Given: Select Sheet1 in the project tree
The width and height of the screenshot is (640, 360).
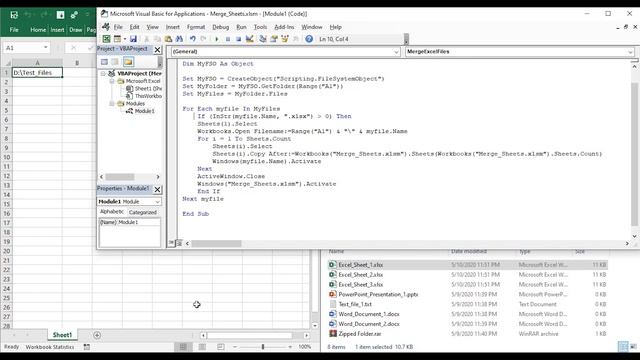Looking at the screenshot, I should click(x=148, y=89).
